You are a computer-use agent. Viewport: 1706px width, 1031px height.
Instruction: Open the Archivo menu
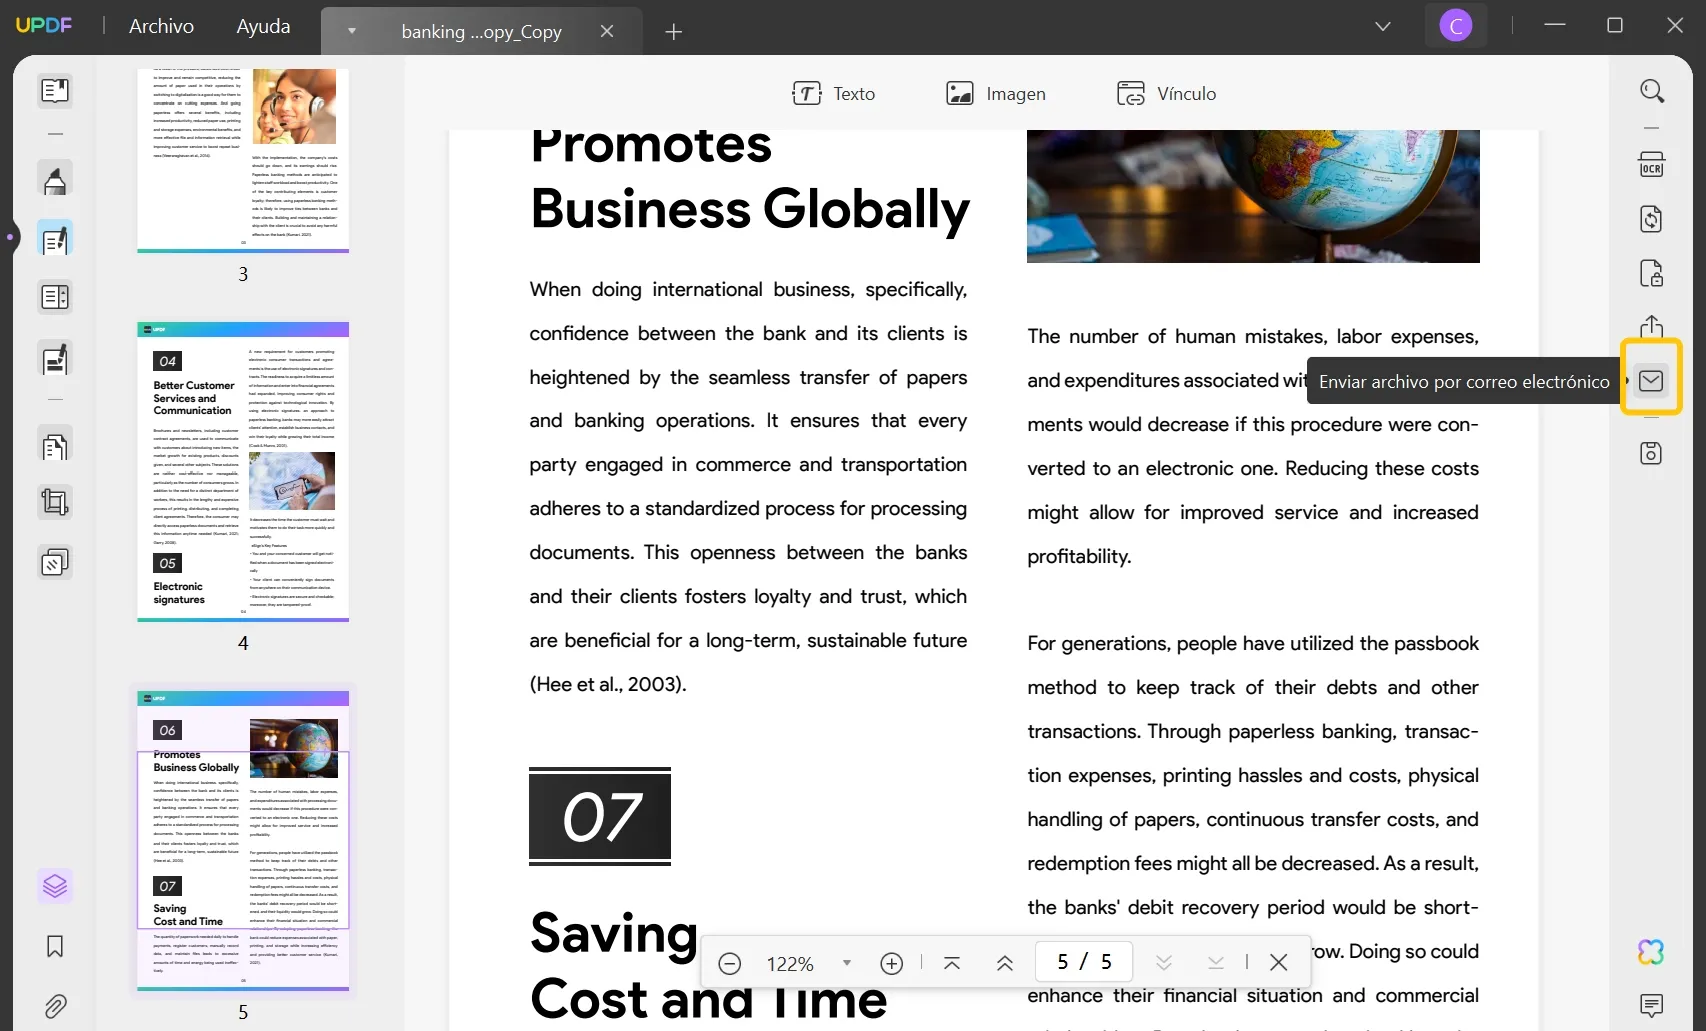coord(161,26)
